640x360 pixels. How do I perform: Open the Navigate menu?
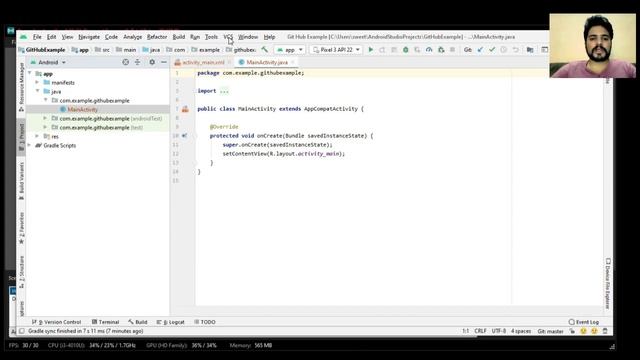(89, 37)
